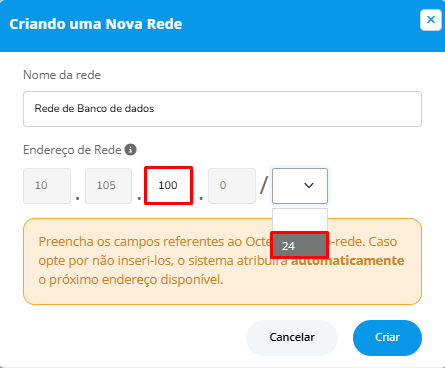The height and width of the screenshot is (368, 445).
Task: Click the slash separator before the mask dropdown
Action: [x=264, y=185]
